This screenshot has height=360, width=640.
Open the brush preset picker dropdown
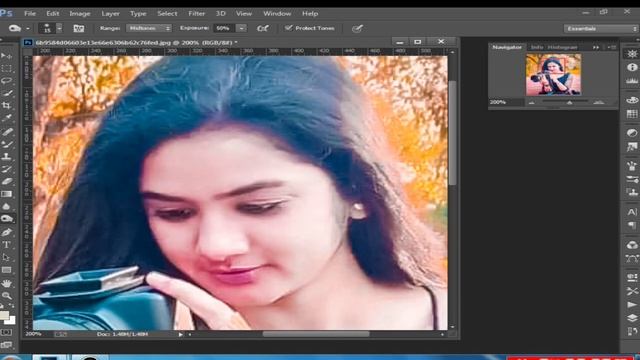[59, 28]
